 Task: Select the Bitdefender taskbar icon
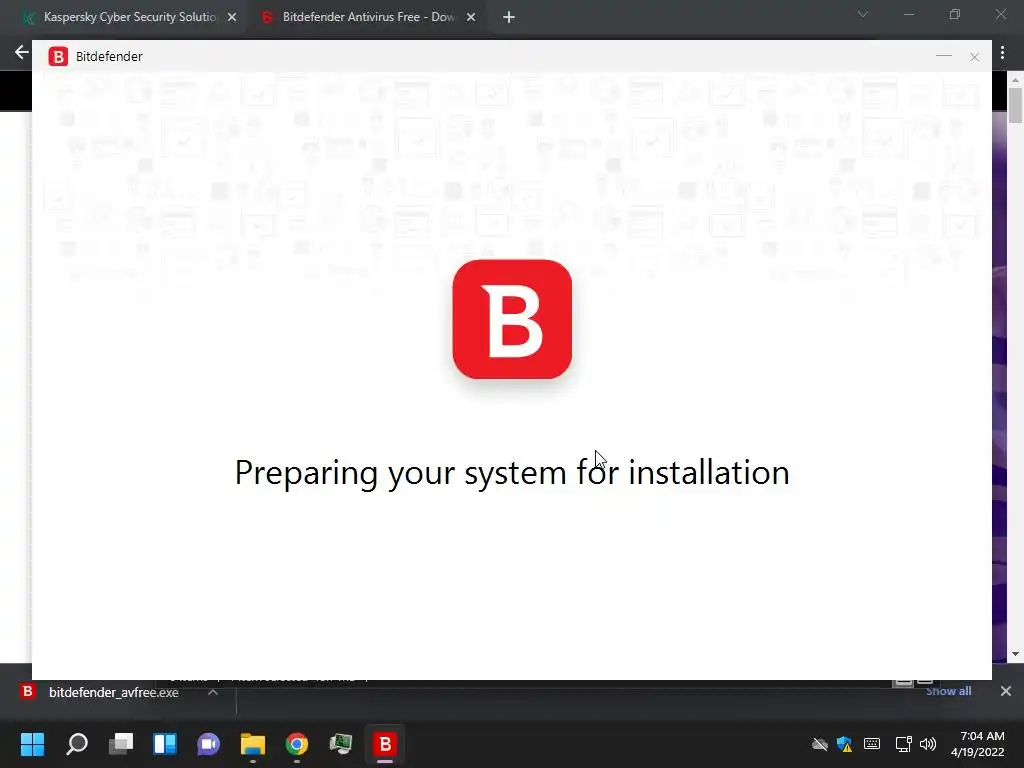[385, 744]
